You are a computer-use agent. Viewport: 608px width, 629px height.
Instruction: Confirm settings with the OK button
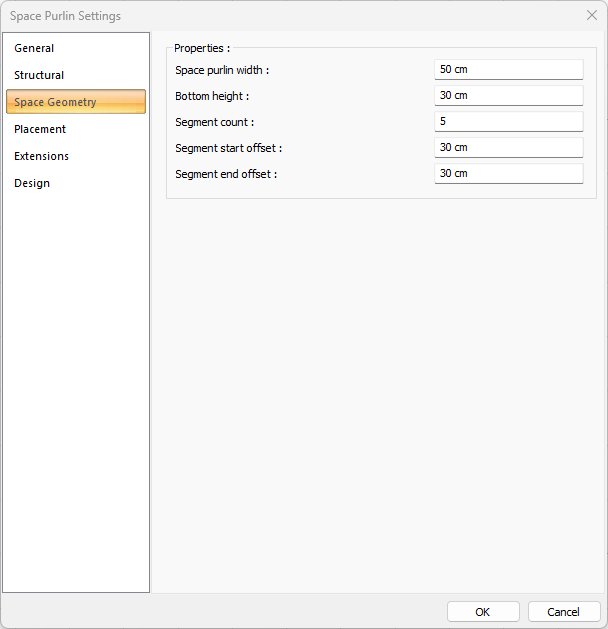[483, 612]
